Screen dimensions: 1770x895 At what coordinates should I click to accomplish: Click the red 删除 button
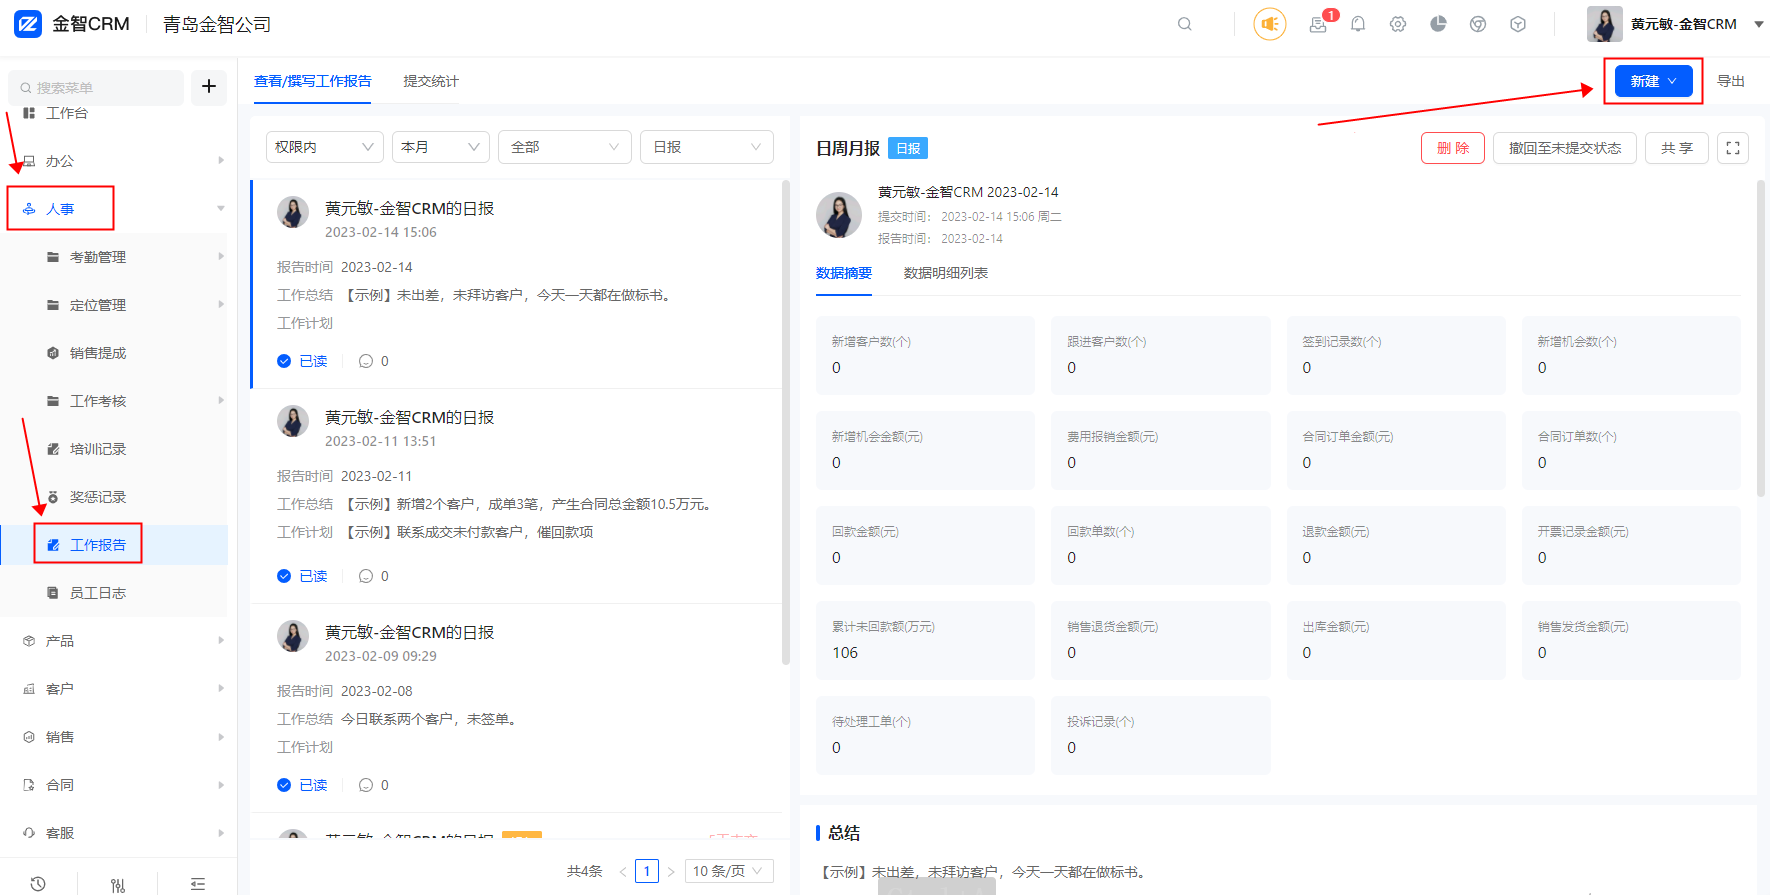(1453, 148)
